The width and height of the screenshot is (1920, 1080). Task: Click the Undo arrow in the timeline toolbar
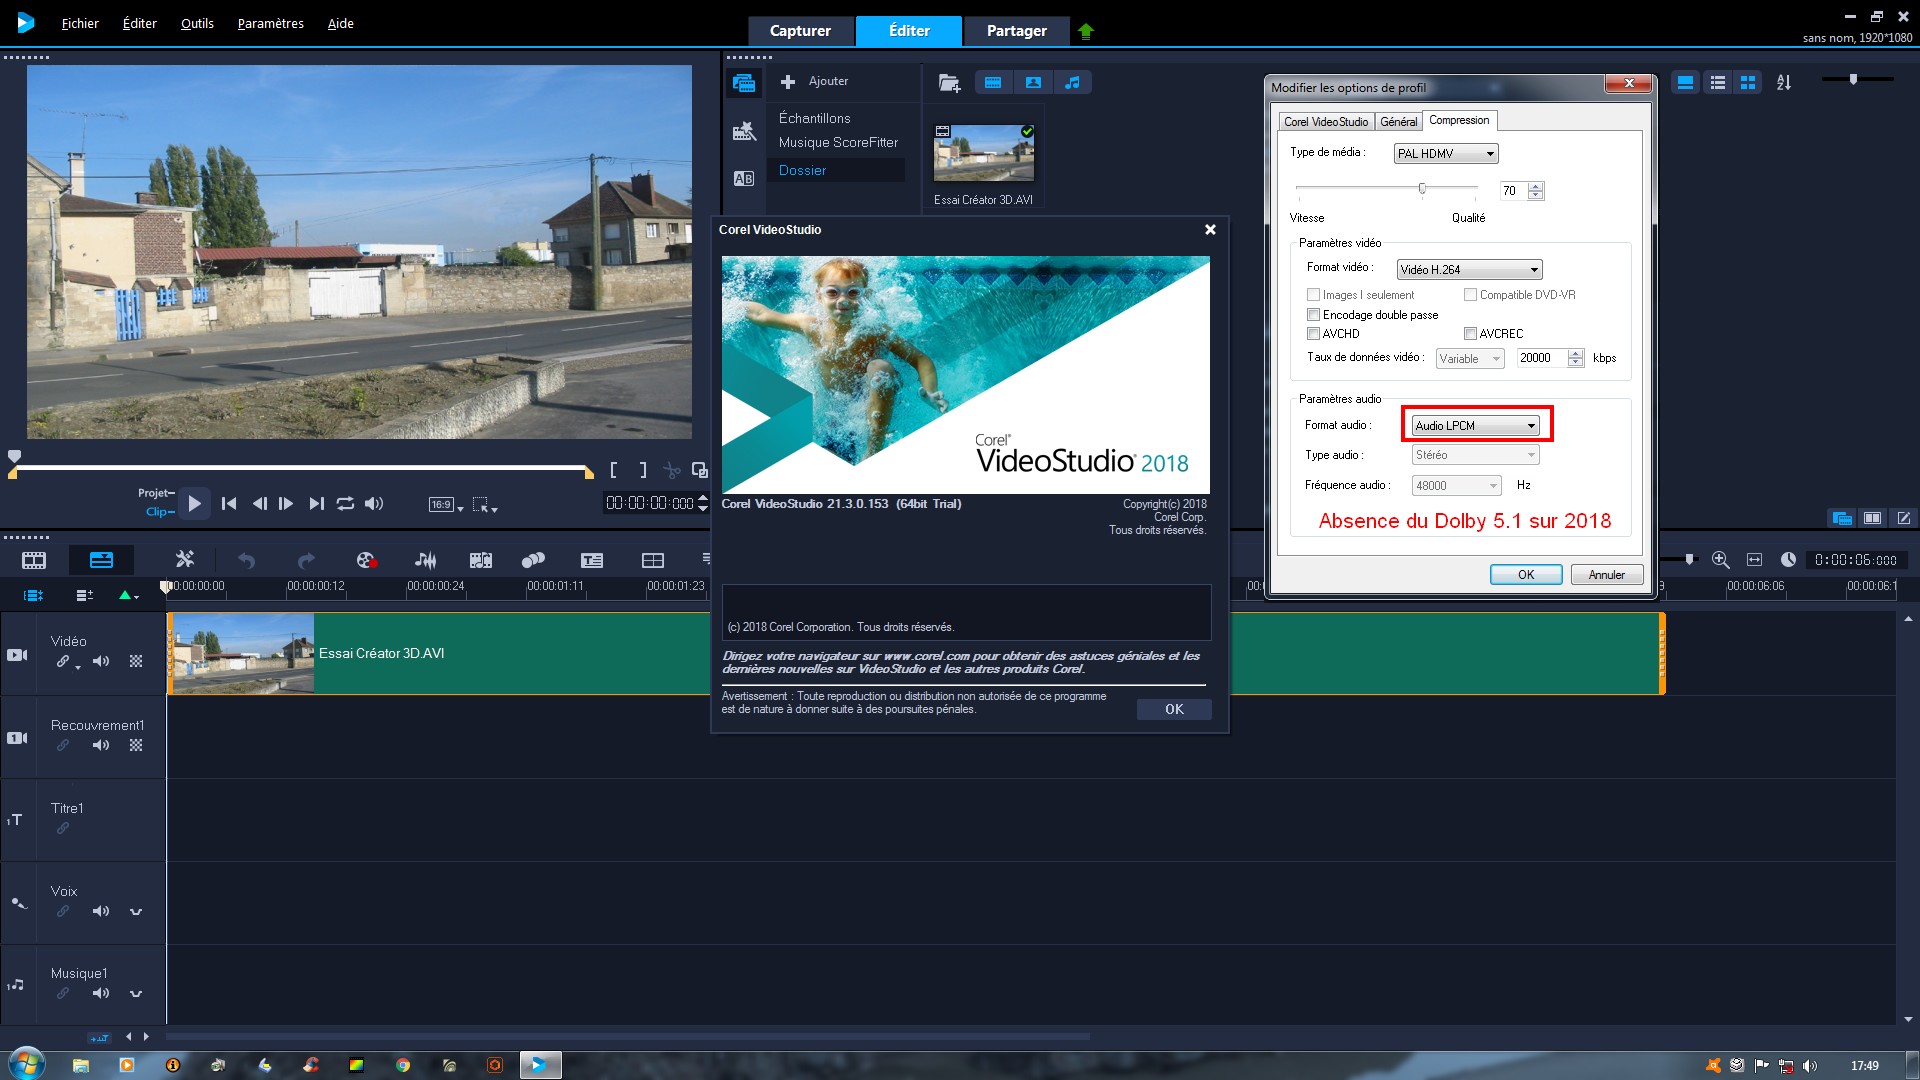[x=246, y=560]
